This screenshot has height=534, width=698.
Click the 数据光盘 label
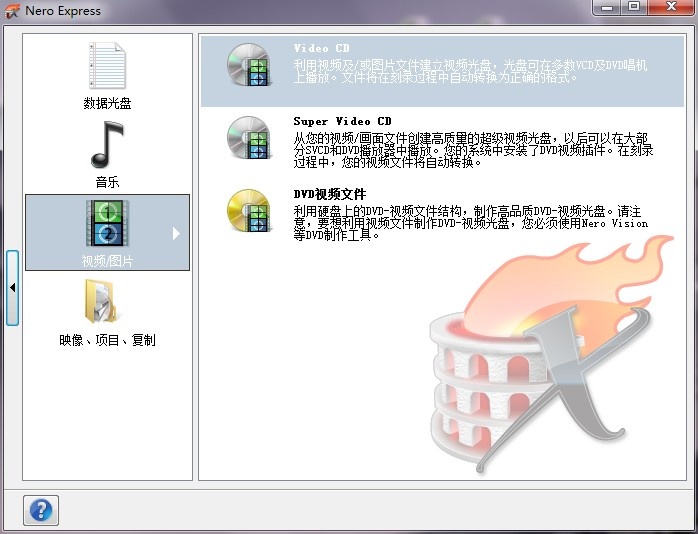point(107,103)
